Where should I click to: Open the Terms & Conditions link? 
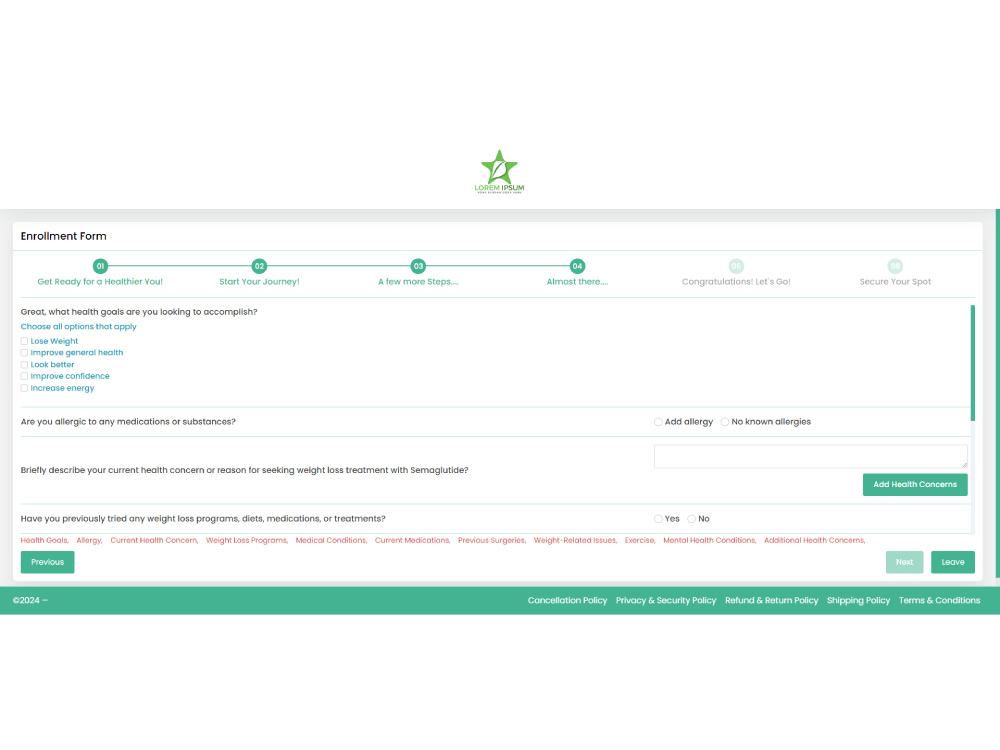(x=939, y=600)
